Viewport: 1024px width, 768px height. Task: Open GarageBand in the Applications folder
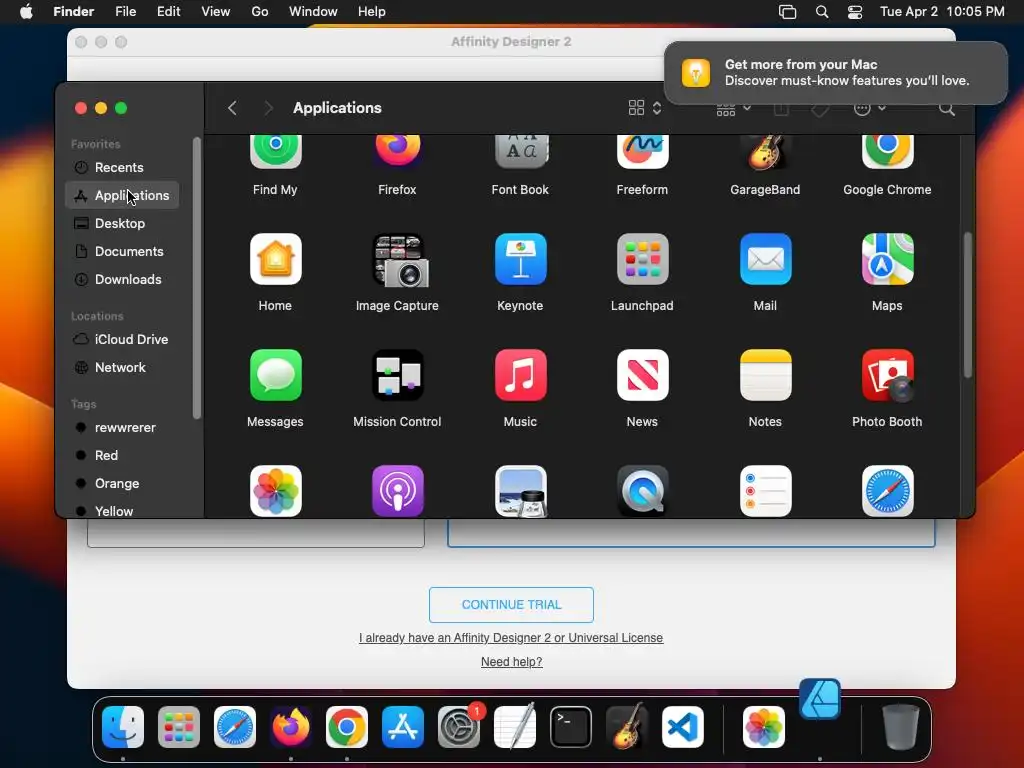pos(765,152)
